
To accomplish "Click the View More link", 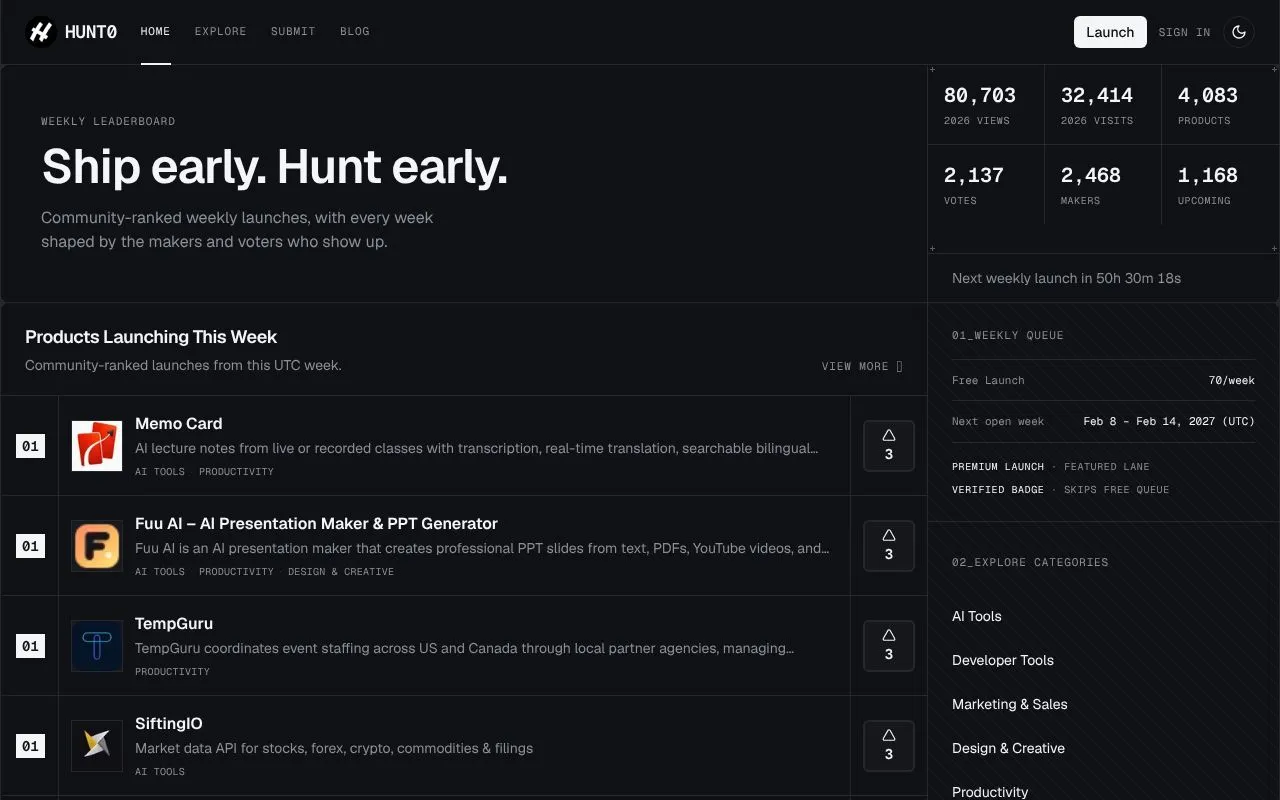I will point(862,366).
